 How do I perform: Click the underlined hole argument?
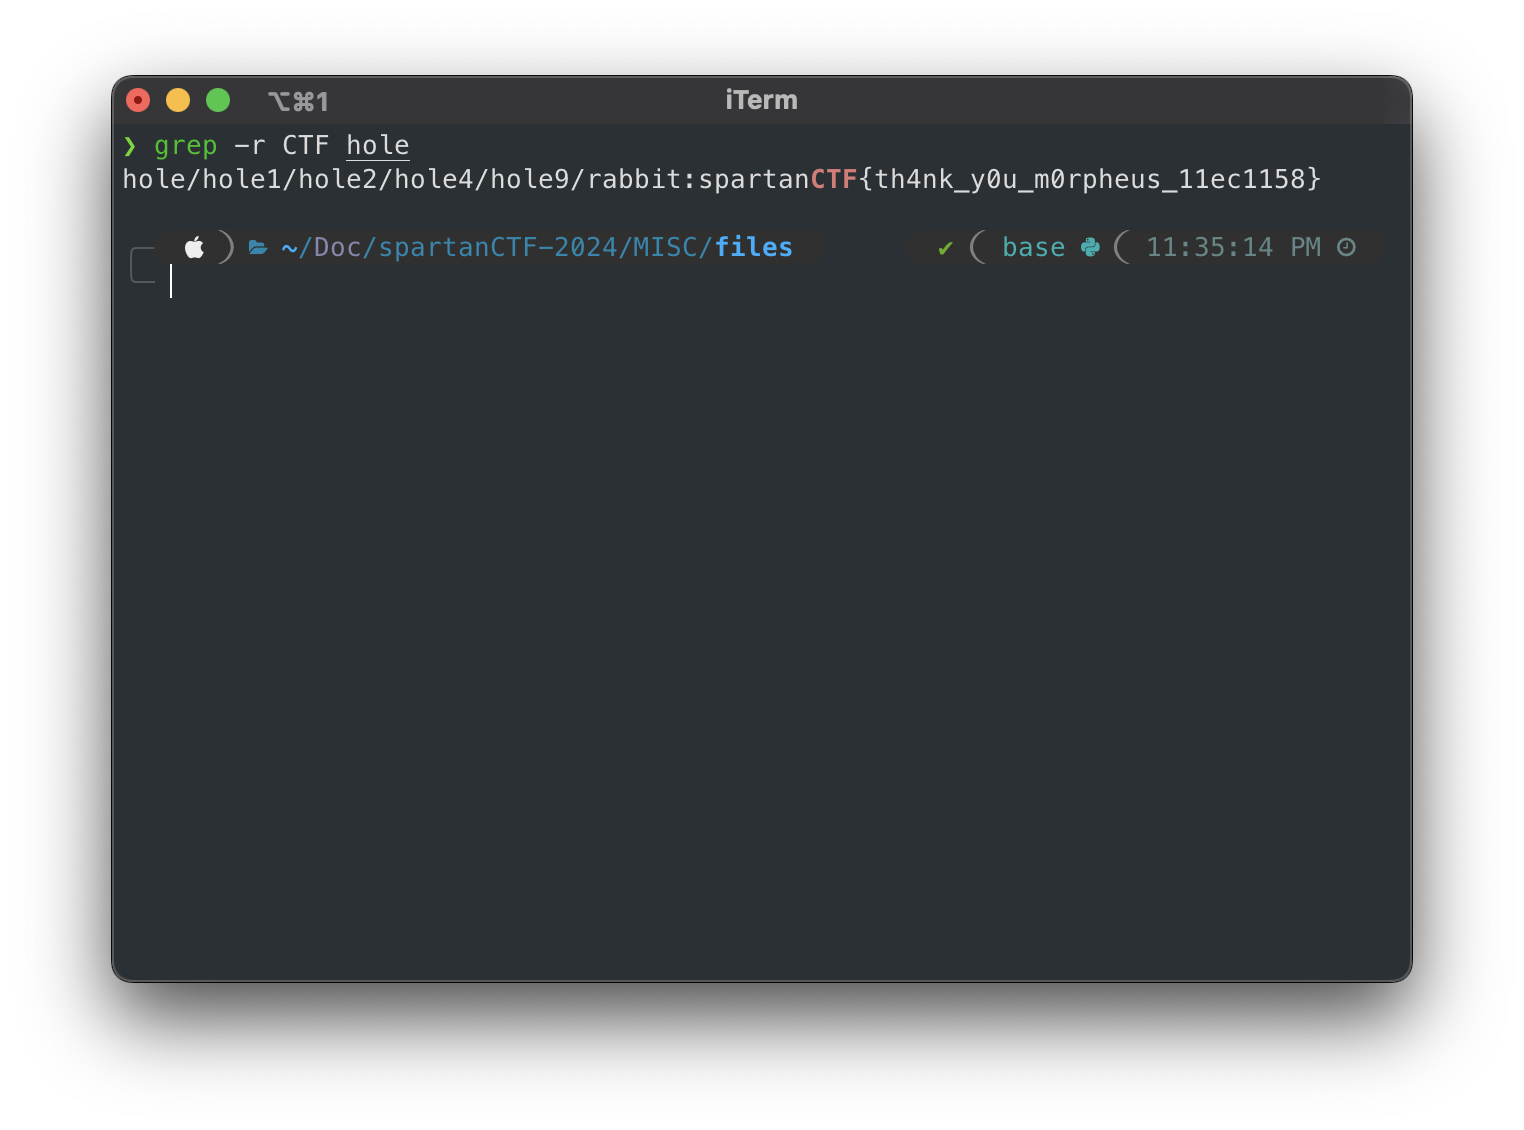378,146
